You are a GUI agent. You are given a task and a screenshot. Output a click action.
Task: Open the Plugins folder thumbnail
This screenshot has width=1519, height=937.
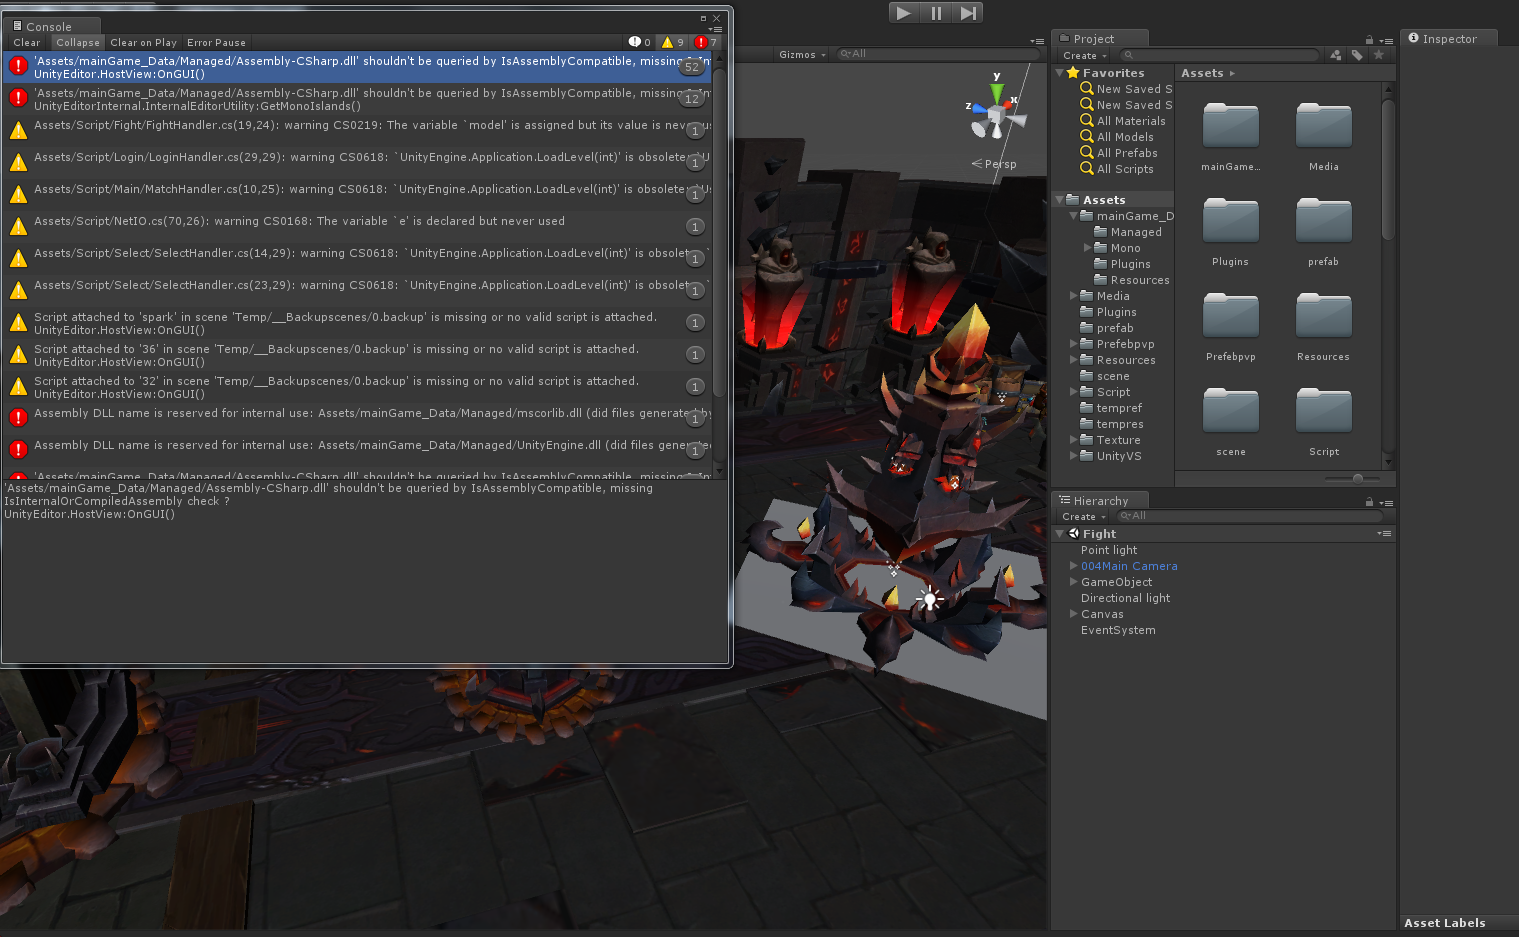coord(1231,221)
